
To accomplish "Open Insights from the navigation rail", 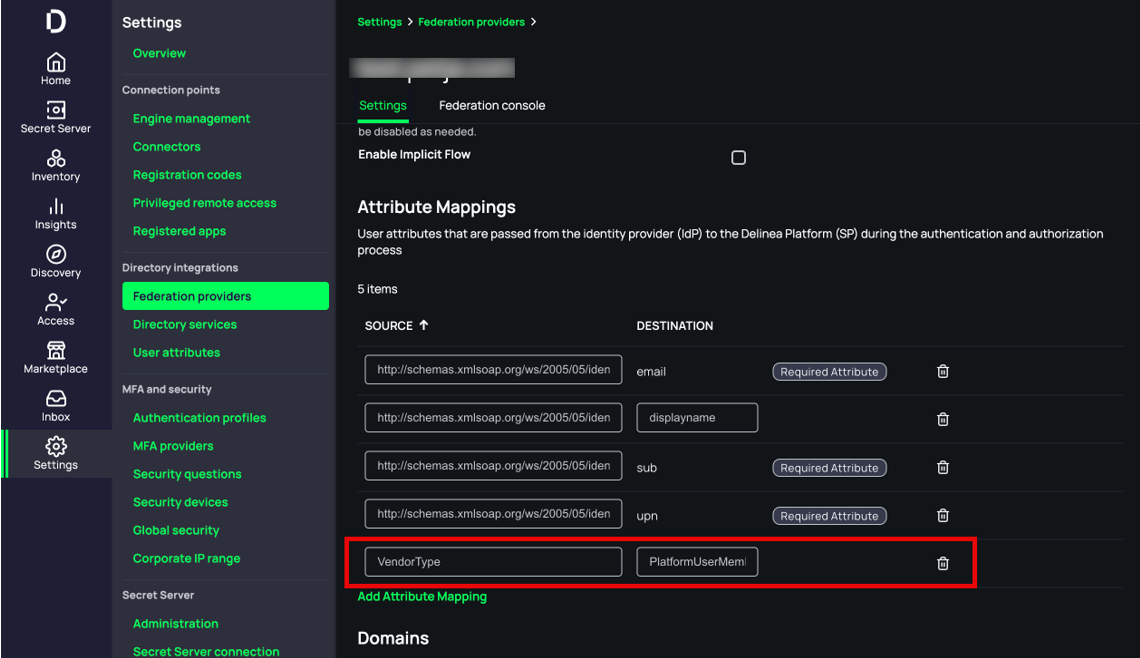I will (x=56, y=214).
